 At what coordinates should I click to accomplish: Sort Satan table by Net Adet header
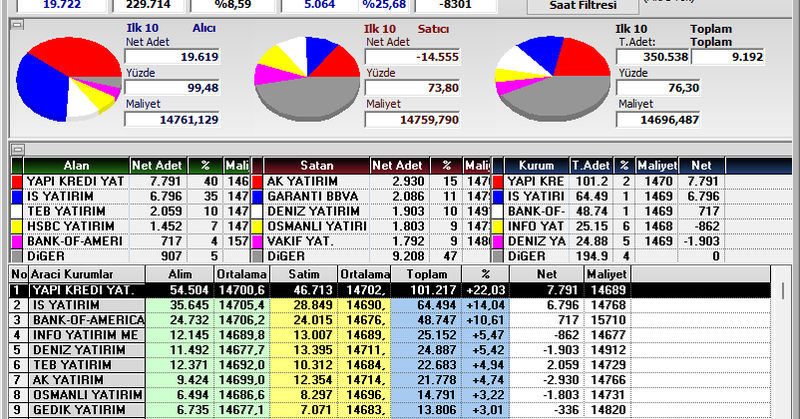pos(398,165)
